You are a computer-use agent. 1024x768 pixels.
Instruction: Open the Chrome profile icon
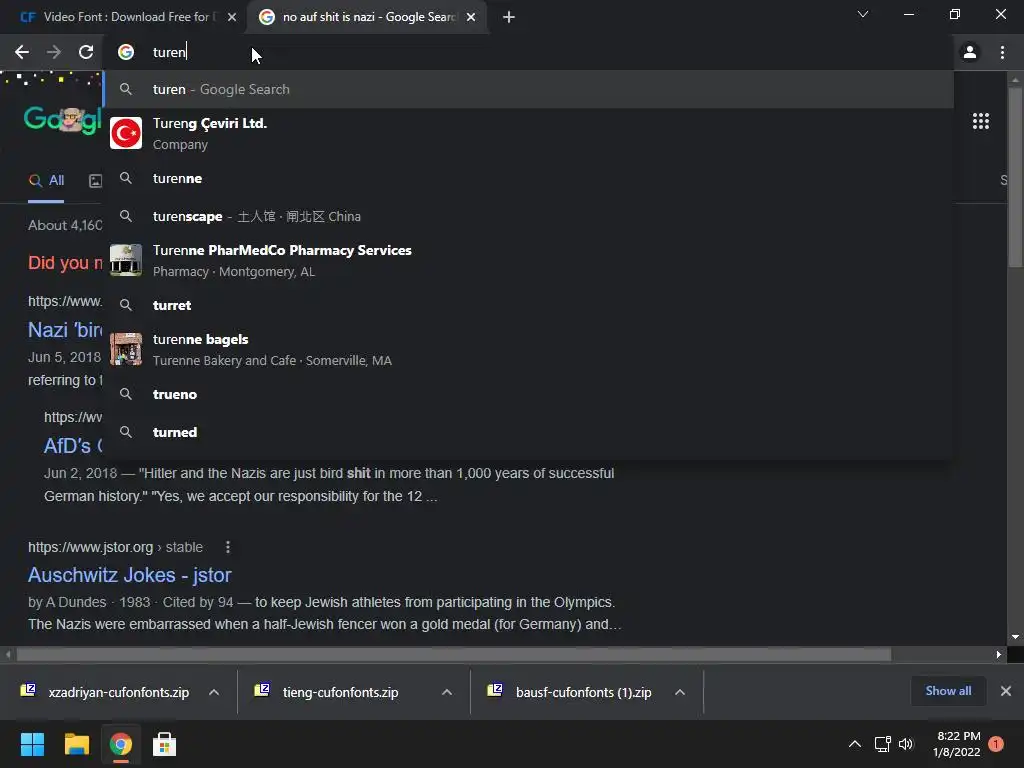[x=970, y=52]
